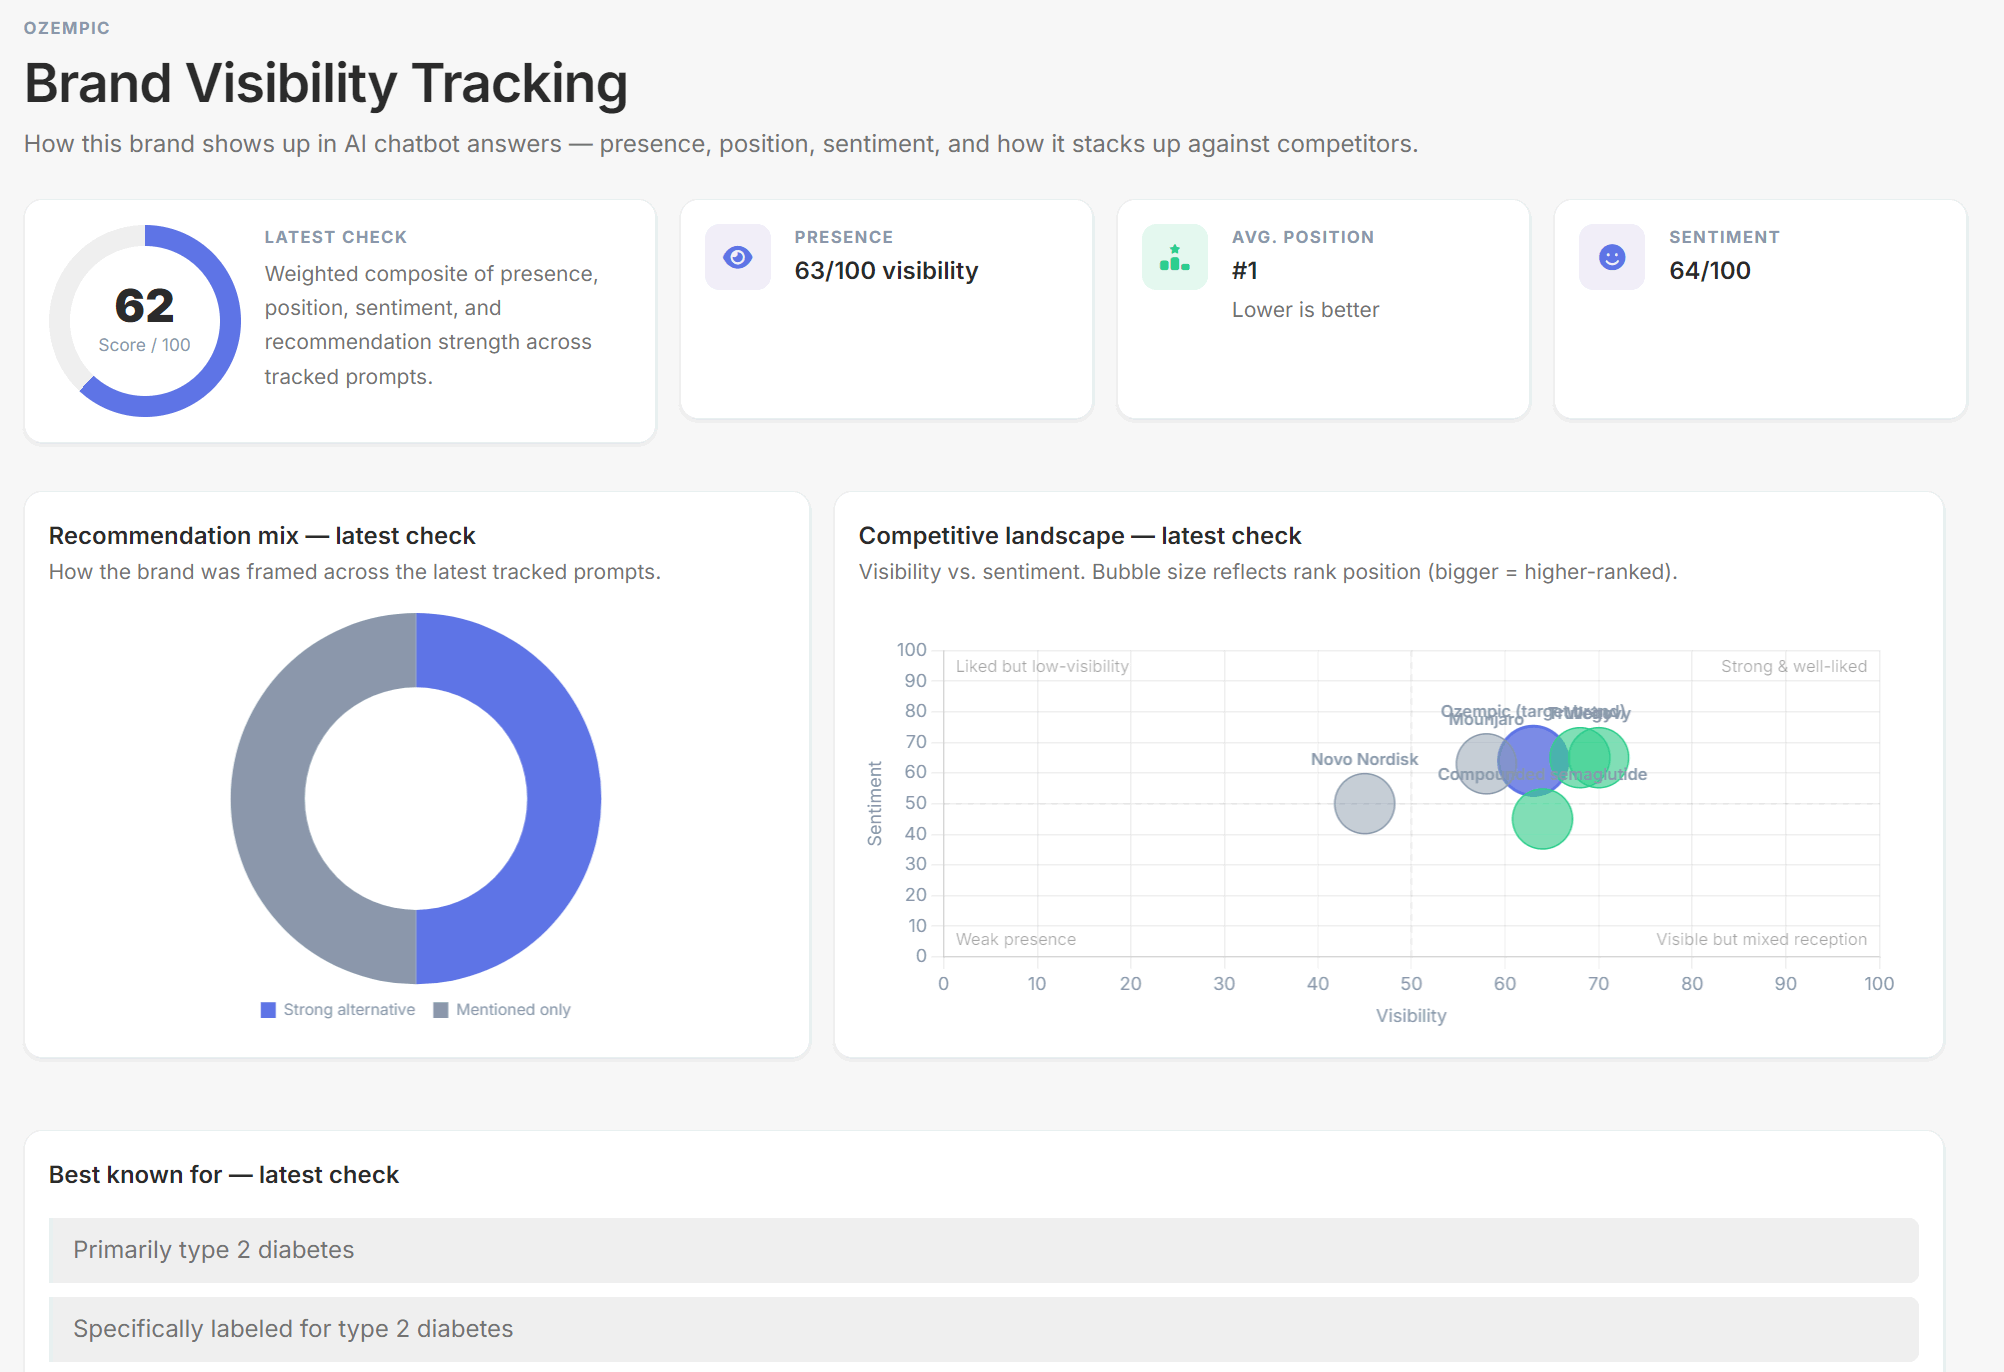Click the blue Strong alternative donut segment
The height and width of the screenshot is (1372, 2004).
[x=563, y=798]
